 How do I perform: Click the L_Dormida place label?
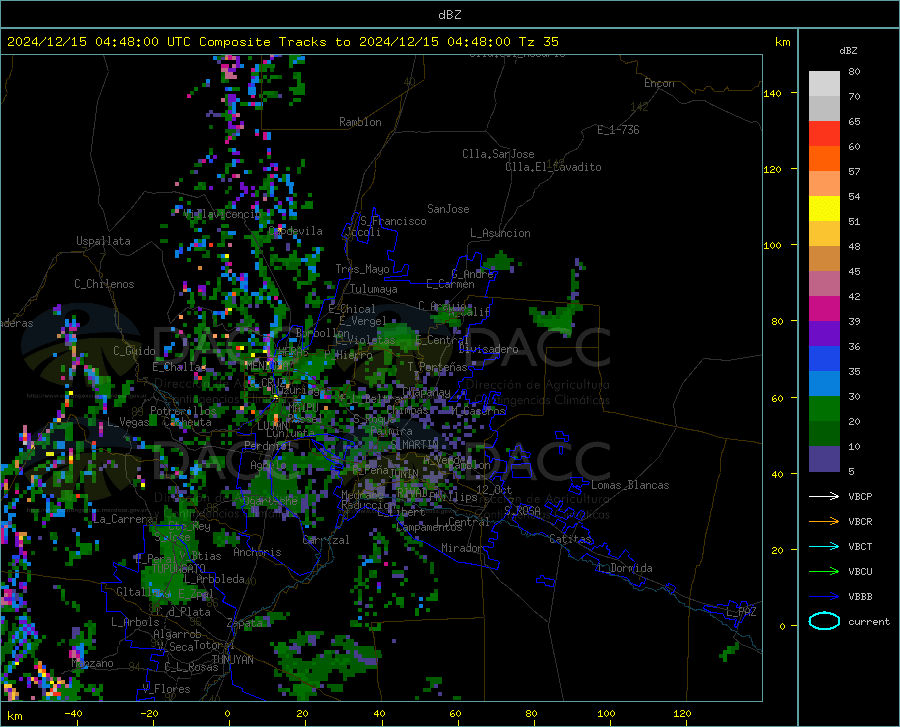pyautogui.click(x=625, y=568)
